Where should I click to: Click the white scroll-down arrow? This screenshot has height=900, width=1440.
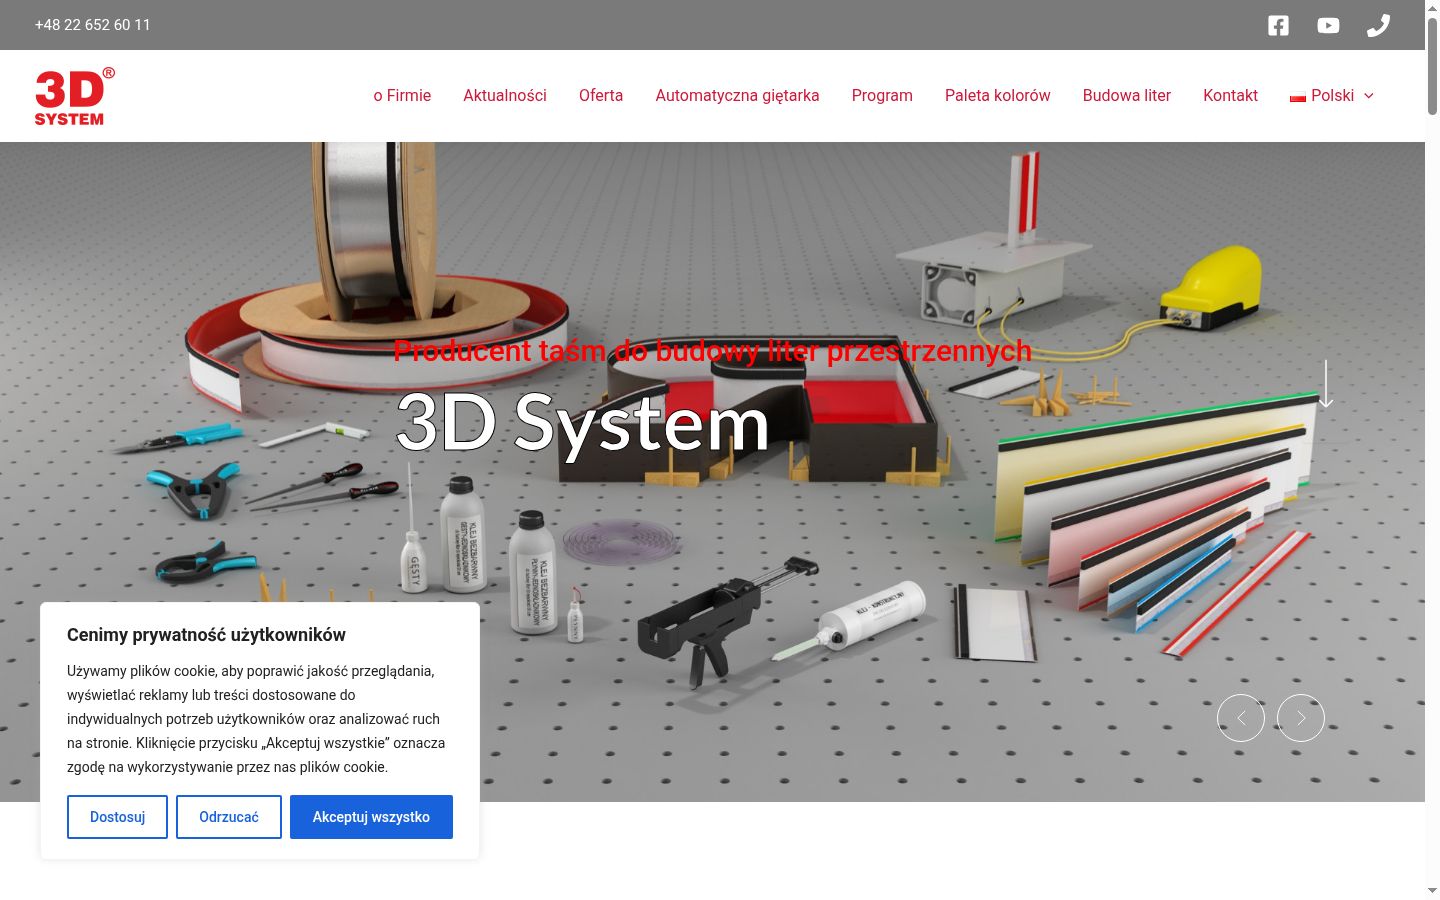[x=1326, y=384]
